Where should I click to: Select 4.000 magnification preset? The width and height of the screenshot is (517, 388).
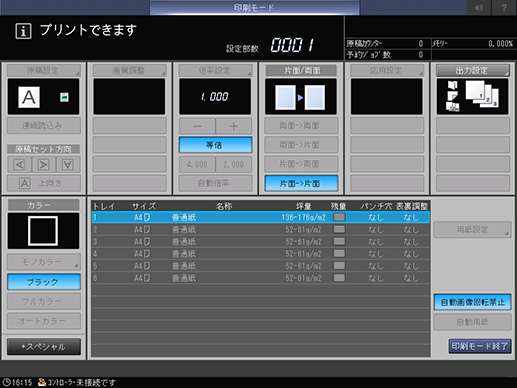click(197, 164)
